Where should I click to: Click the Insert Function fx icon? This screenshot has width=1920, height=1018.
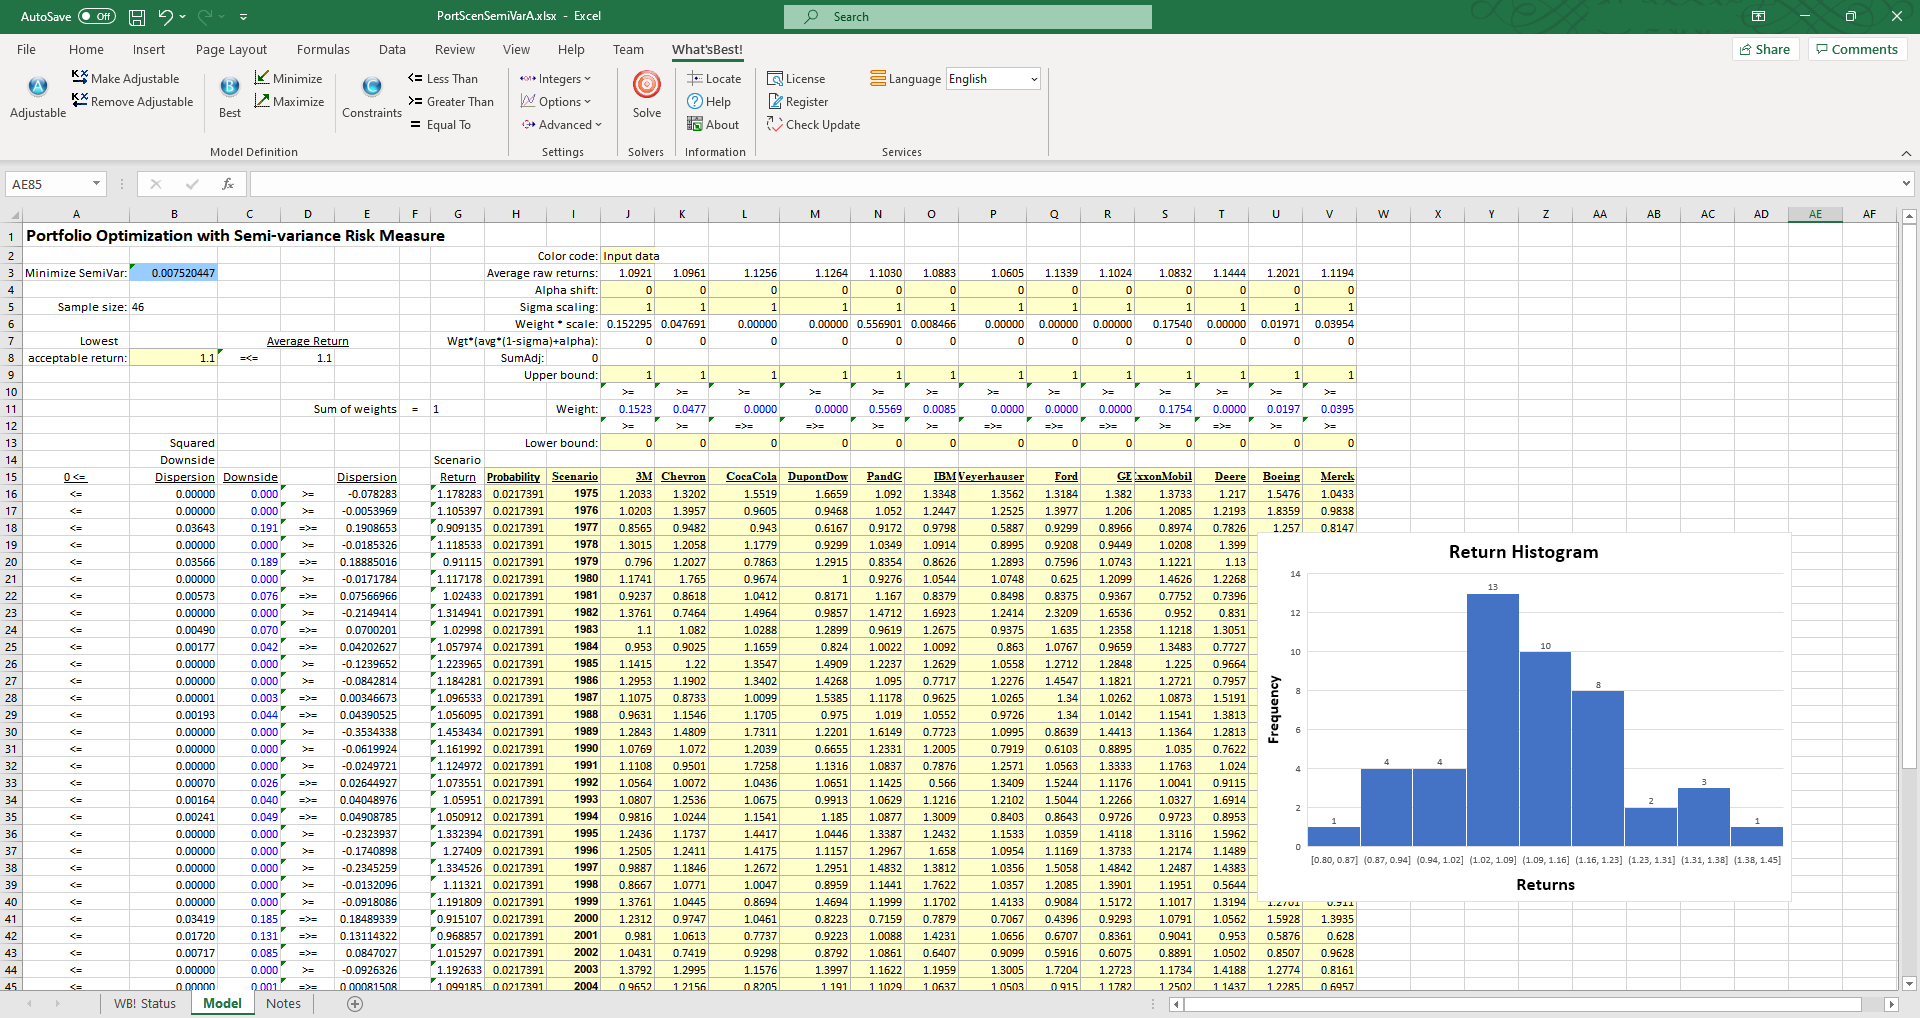point(228,184)
